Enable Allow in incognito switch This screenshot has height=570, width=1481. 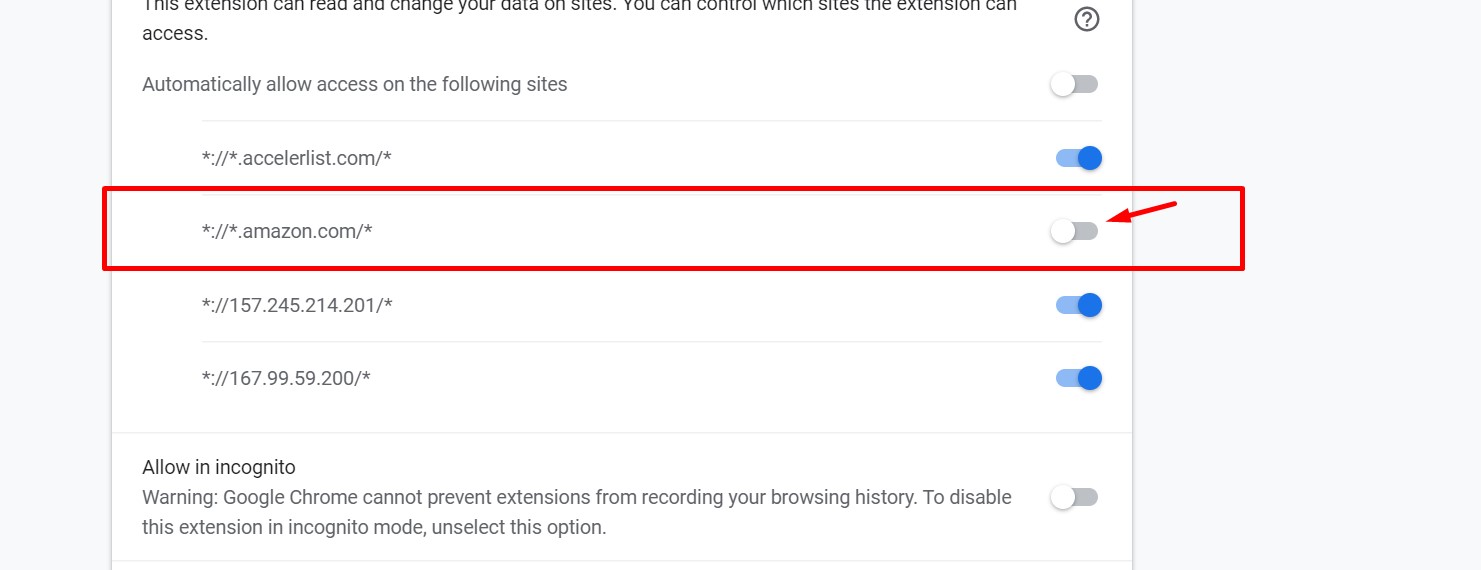(x=1075, y=497)
